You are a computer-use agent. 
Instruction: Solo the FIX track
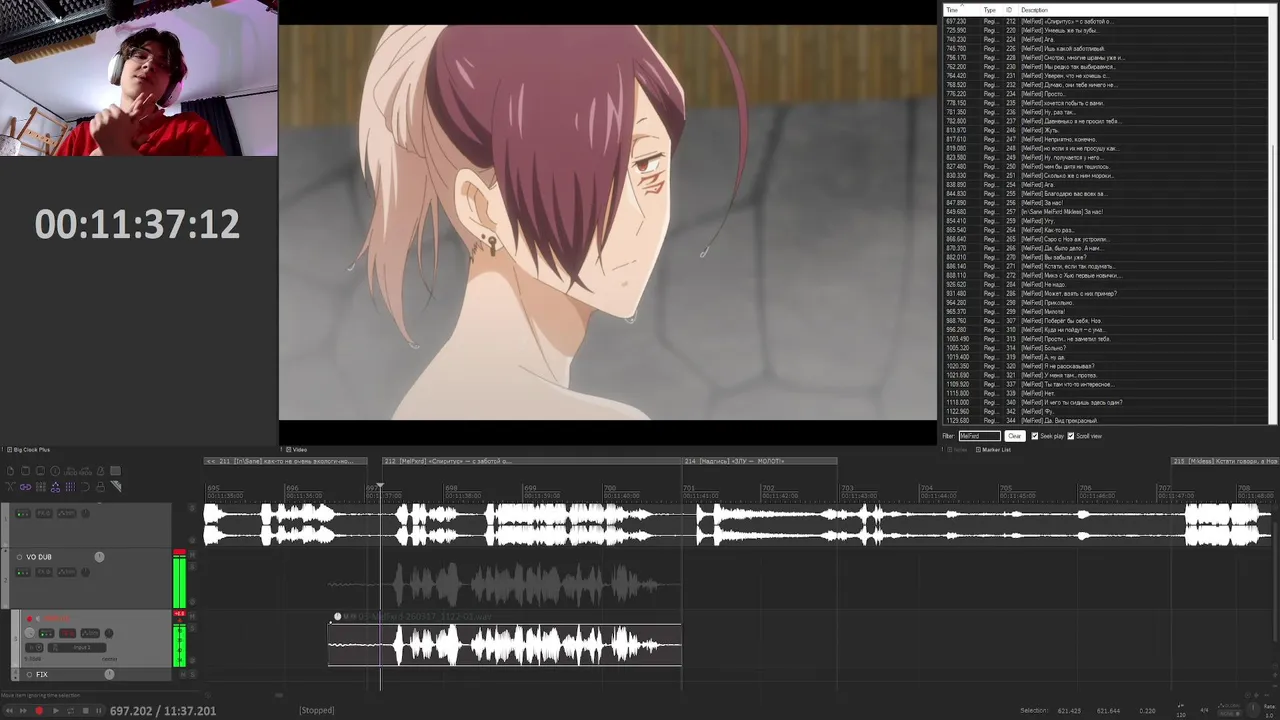coord(192,674)
